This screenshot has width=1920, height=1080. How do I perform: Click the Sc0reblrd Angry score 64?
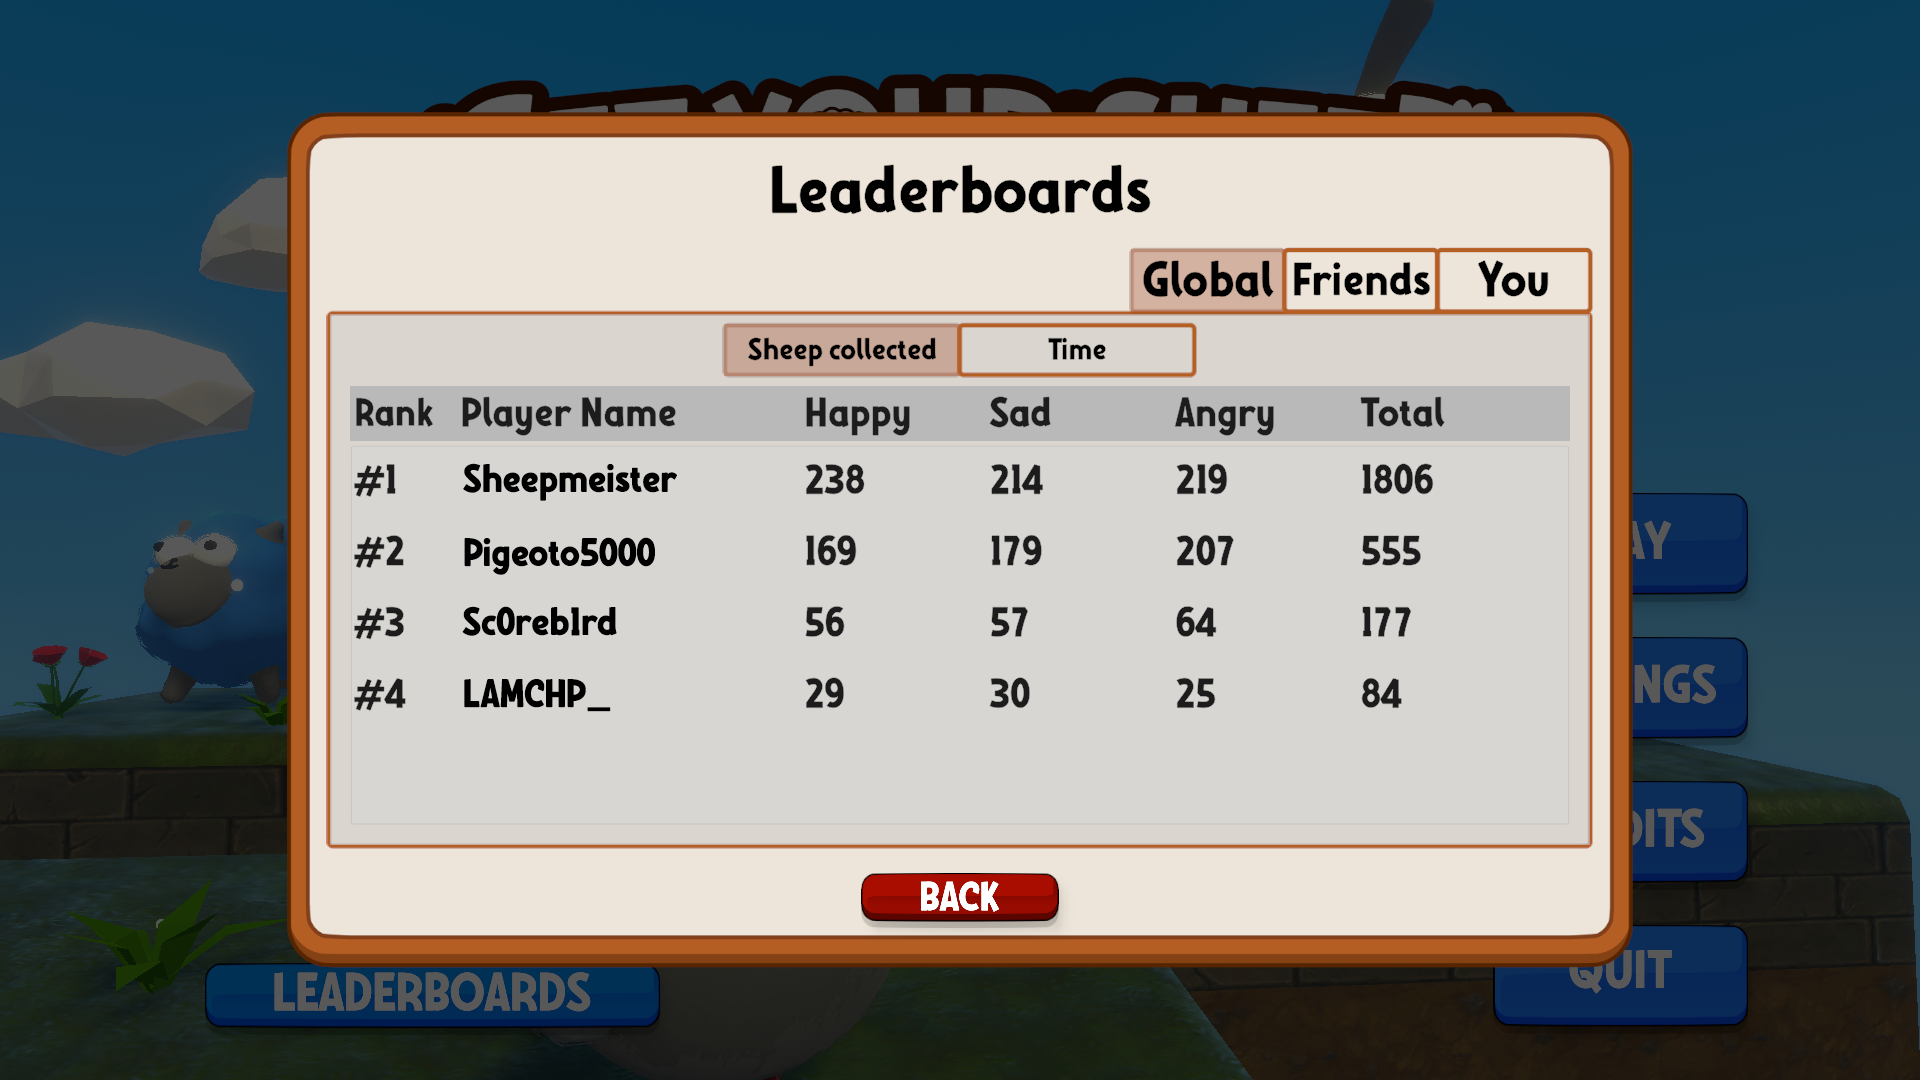pyautogui.click(x=1193, y=621)
